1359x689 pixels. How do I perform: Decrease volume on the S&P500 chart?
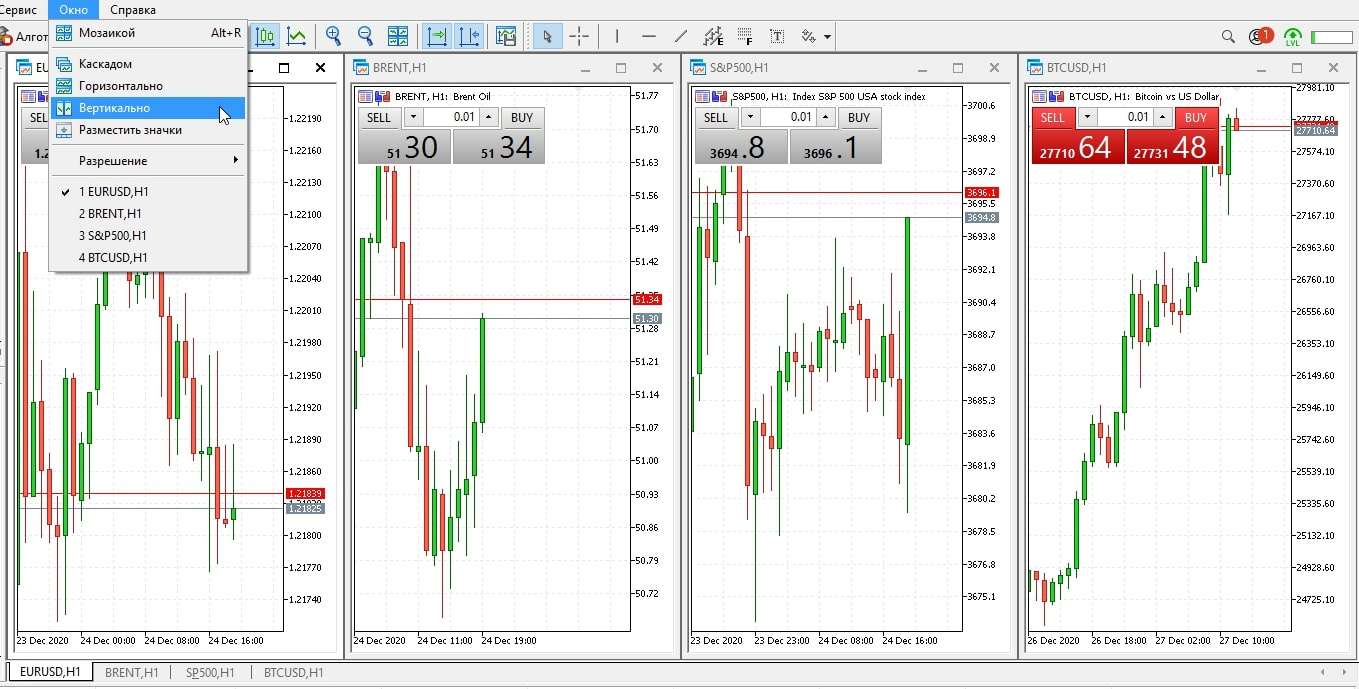[x=750, y=117]
